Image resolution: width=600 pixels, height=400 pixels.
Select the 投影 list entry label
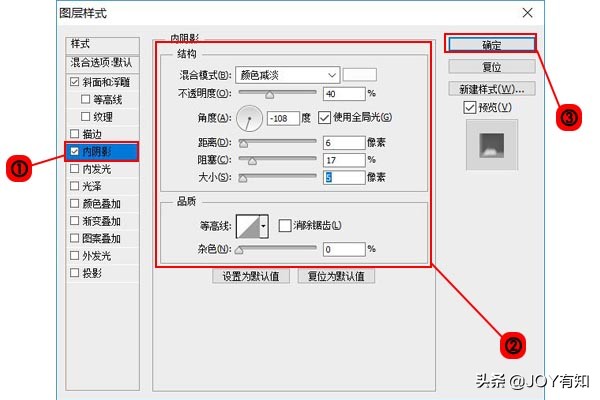[x=92, y=273]
